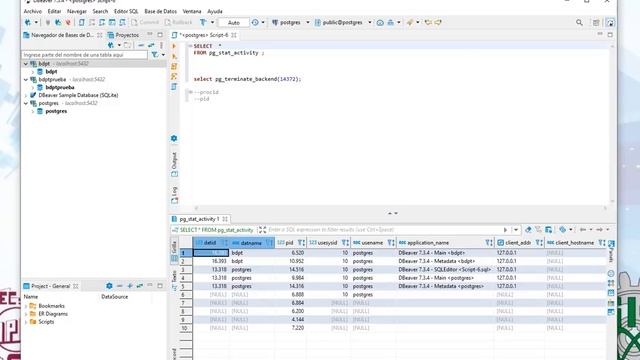640x360 pixels.
Task: Click the remove filter eraser icon
Action: (528, 230)
